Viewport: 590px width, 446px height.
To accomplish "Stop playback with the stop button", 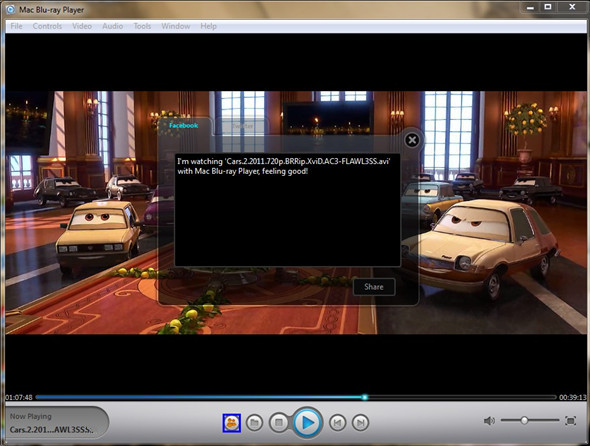I will coord(278,423).
